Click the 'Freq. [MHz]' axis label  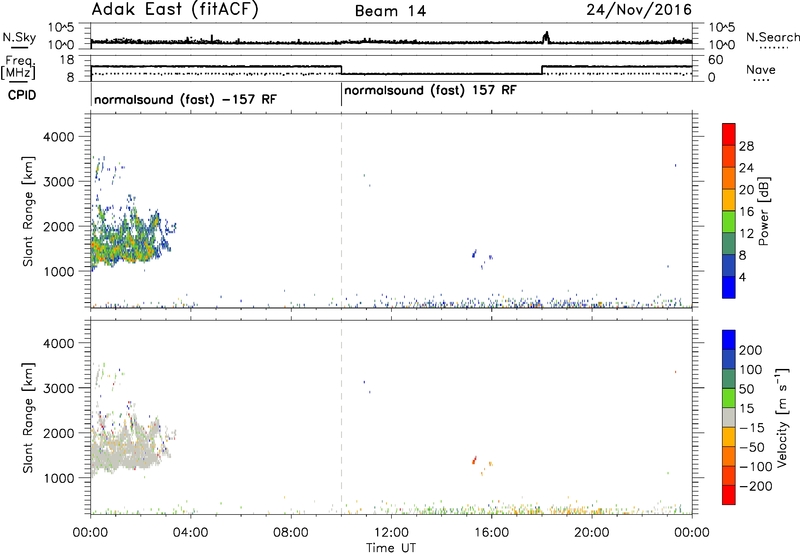coord(18,68)
